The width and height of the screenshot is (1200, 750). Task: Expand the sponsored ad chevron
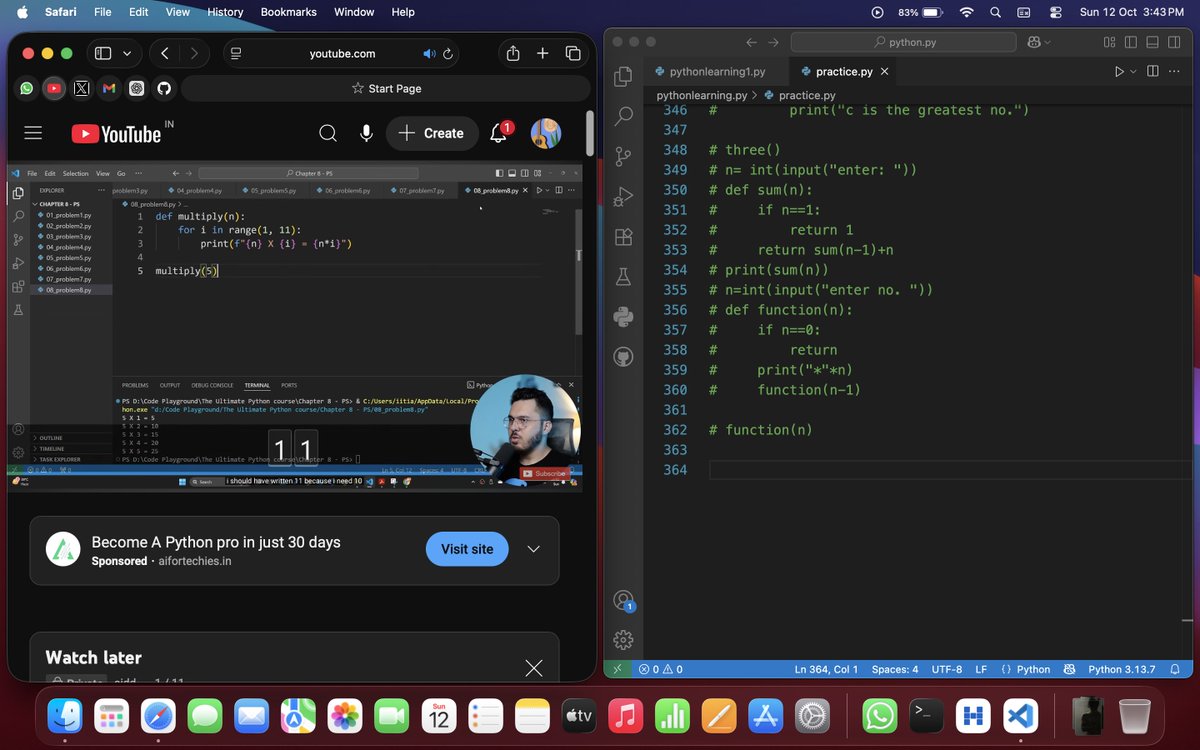tap(533, 549)
